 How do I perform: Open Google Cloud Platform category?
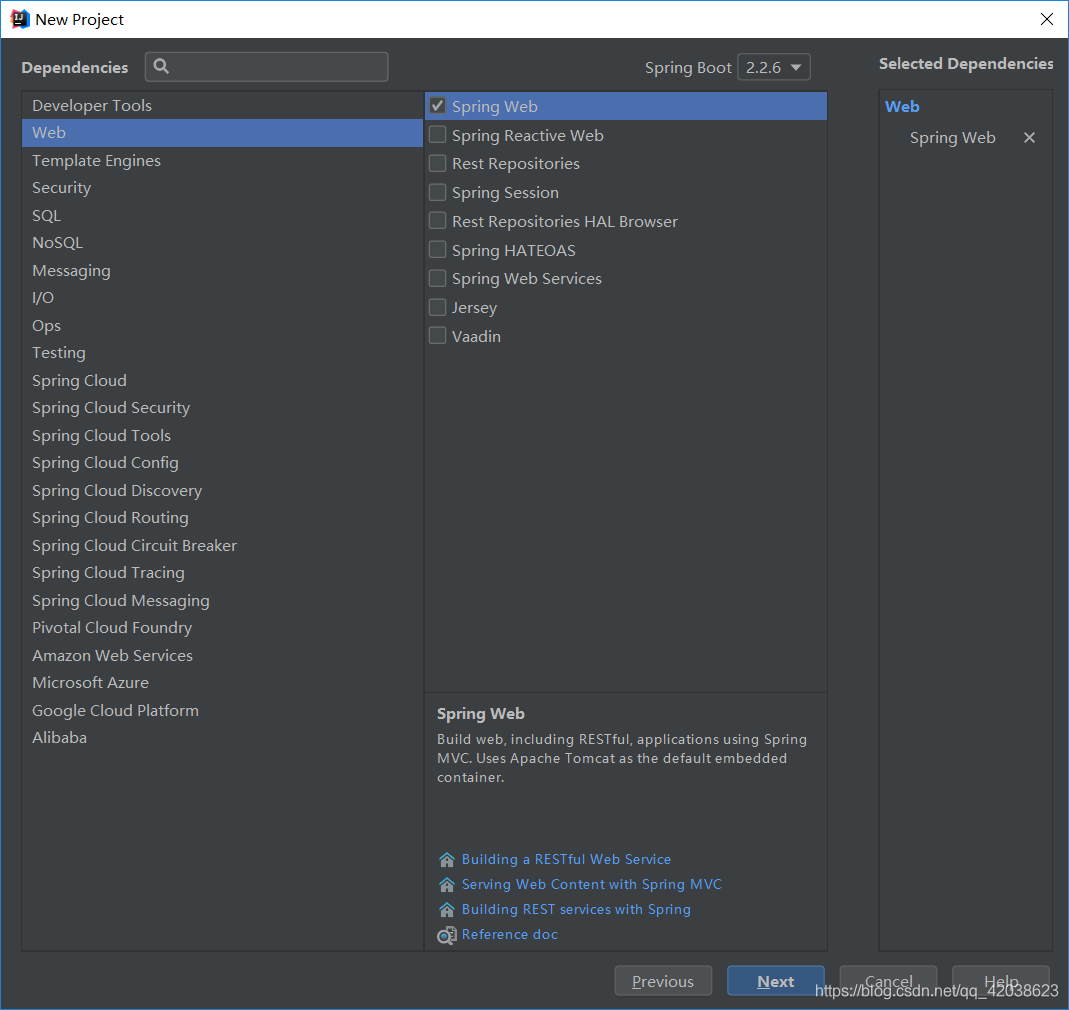coord(222,711)
